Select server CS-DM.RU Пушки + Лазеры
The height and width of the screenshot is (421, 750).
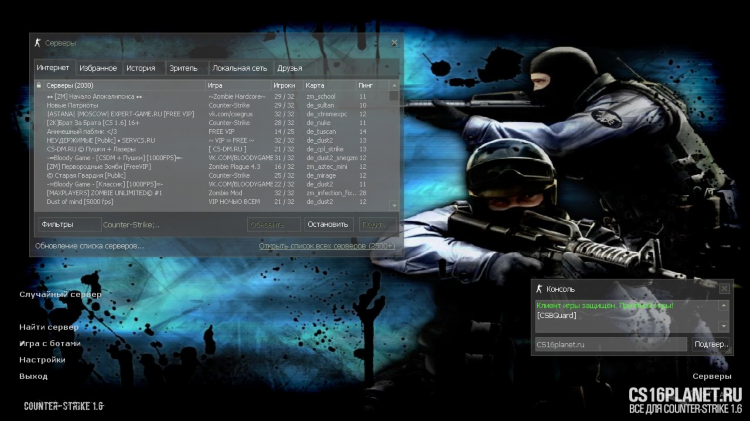coord(213,149)
